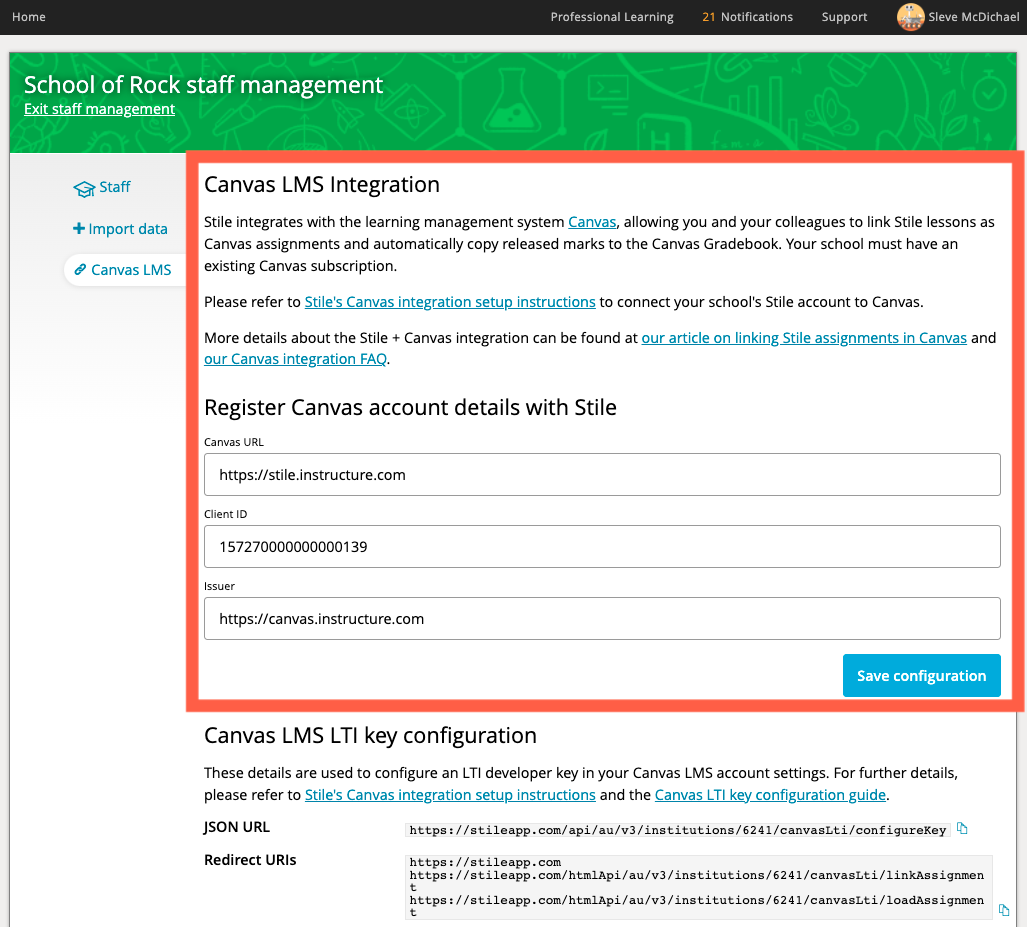Click the chain link icon beside Canvas LMS
The width and height of the screenshot is (1027, 927).
tap(80, 270)
